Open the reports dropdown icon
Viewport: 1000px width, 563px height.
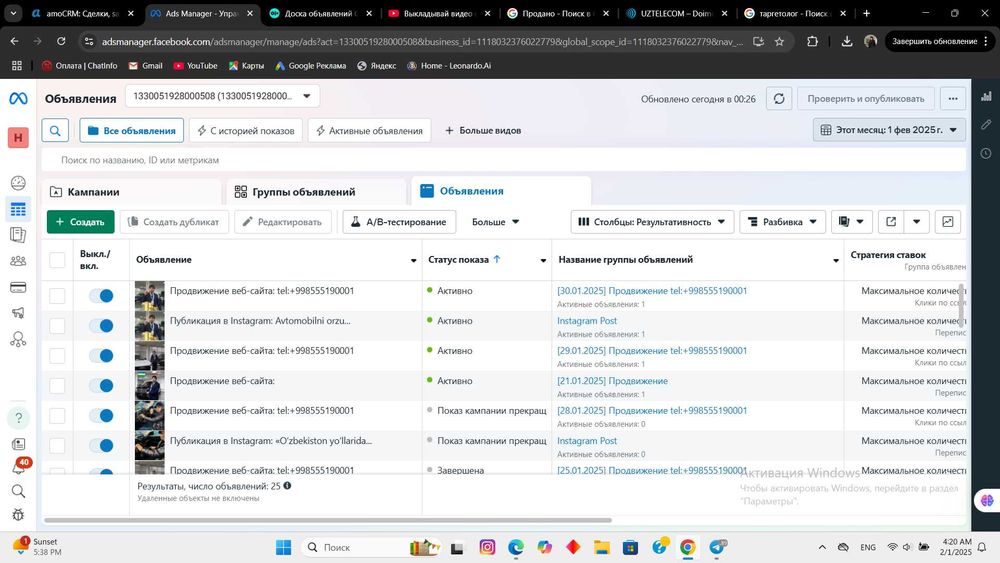(x=851, y=222)
